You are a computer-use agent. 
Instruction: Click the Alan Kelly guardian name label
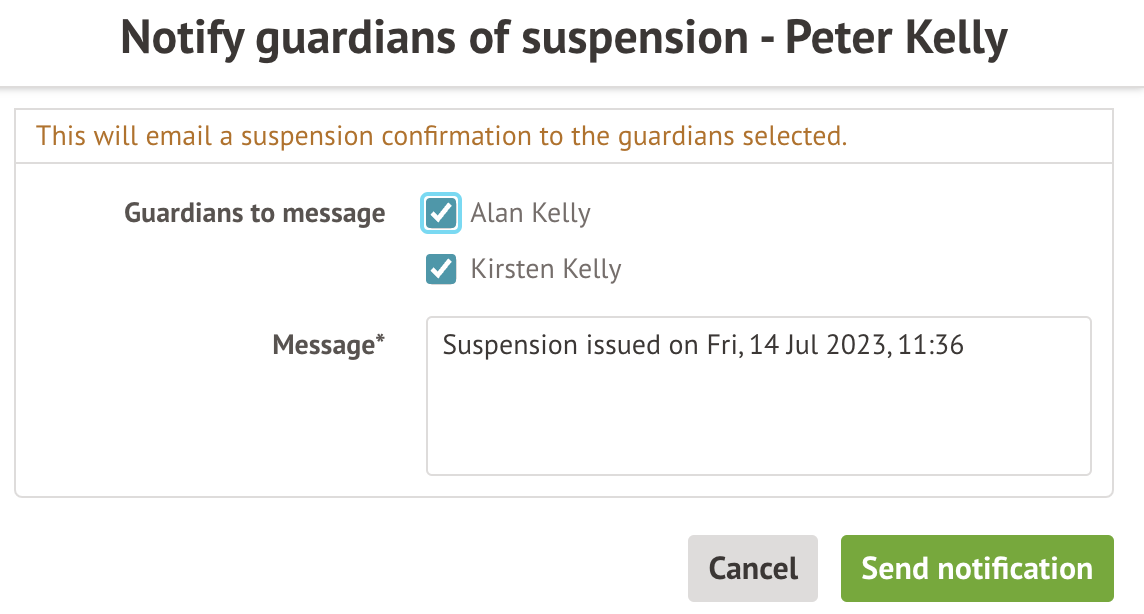click(530, 213)
